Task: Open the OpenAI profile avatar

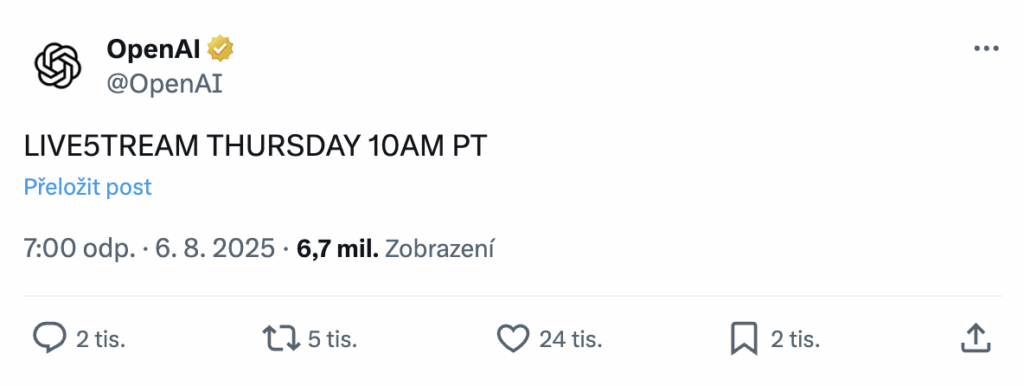Action: [x=57, y=65]
